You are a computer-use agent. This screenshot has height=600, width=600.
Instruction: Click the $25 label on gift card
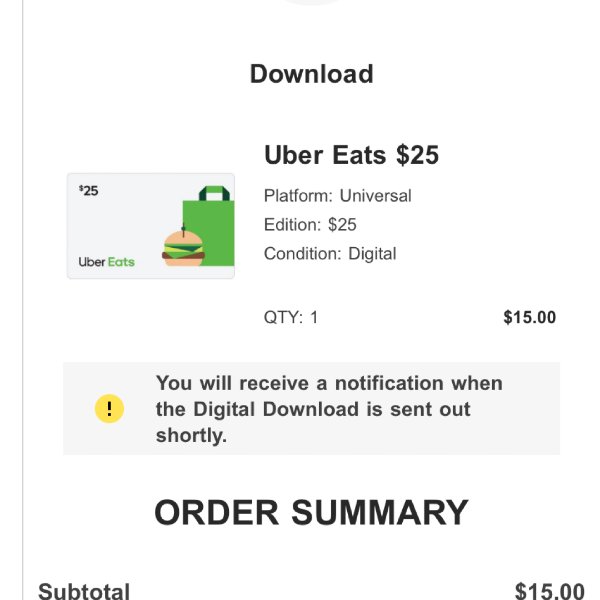pyautogui.click(x=88, y=191)
